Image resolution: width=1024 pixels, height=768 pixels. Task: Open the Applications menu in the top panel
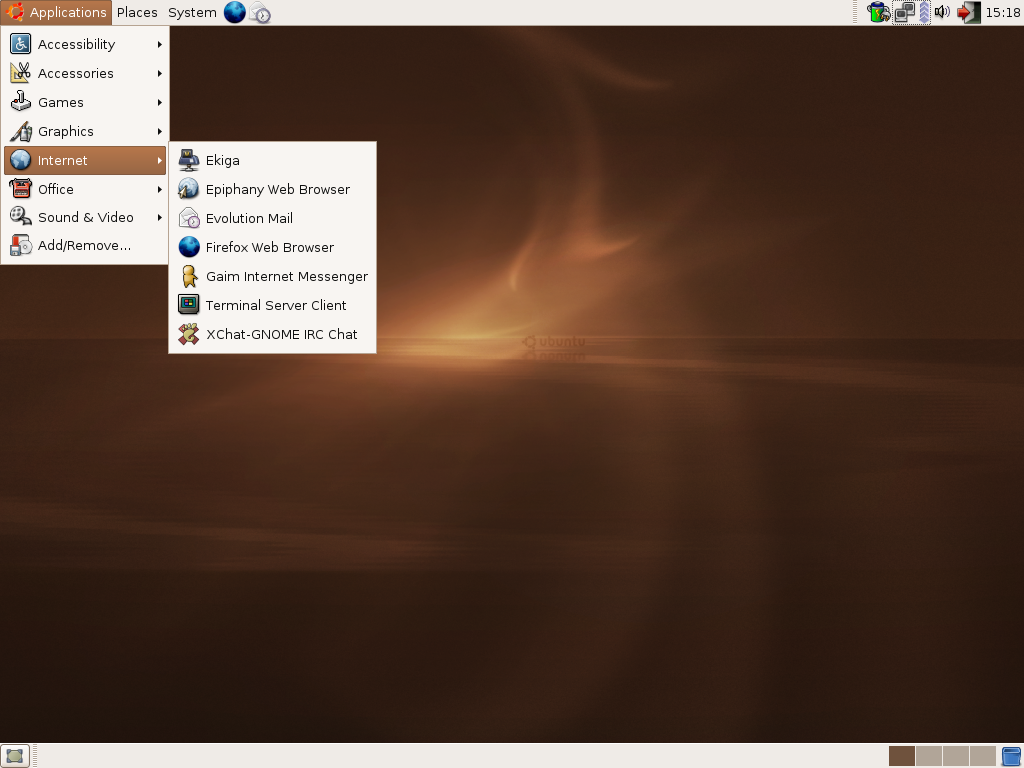click(x=56, y=12)
